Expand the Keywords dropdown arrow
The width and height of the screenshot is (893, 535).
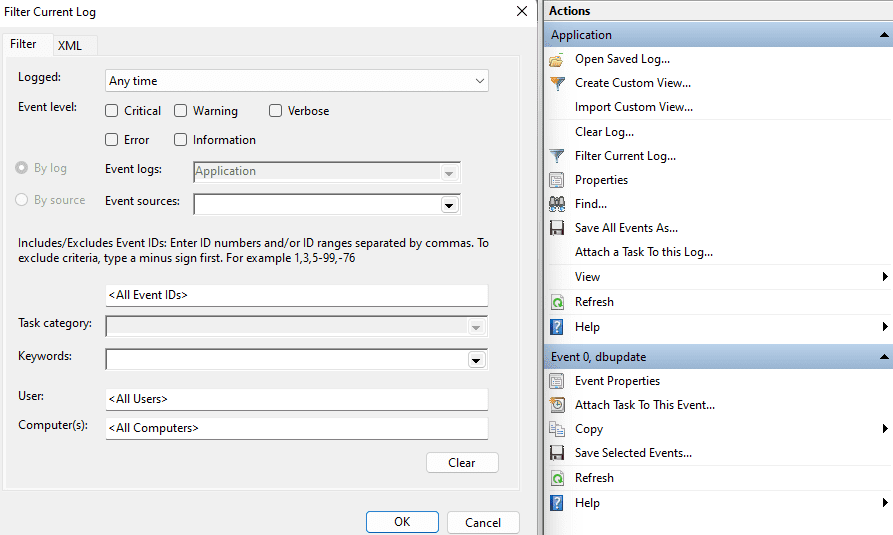coord(477,360)
